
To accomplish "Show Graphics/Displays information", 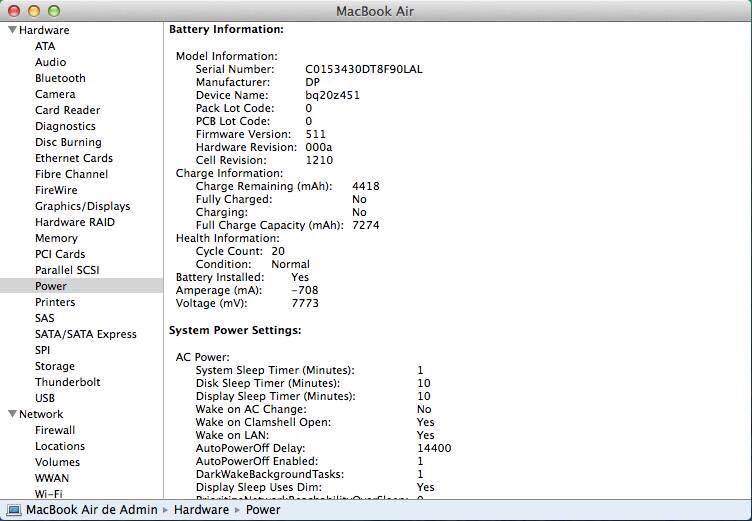I will tap(82, 206).
